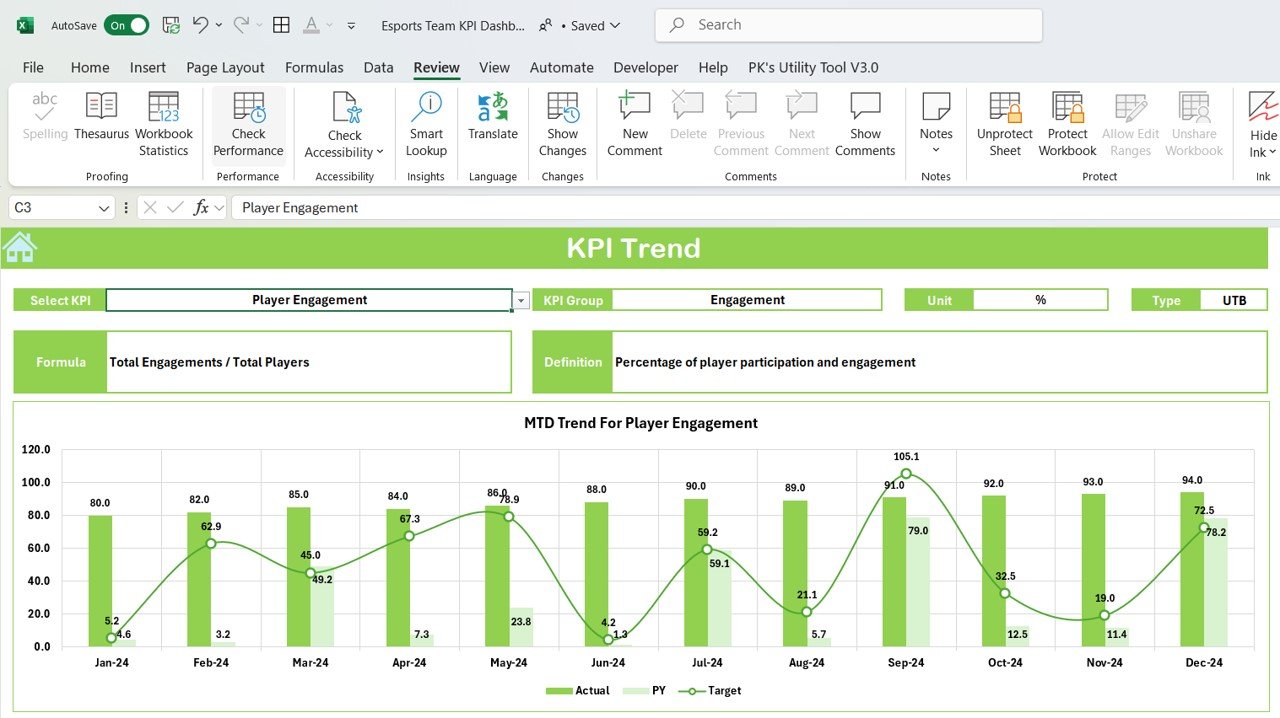Click the formula bar showing Player Engagement
This screenshot has width=1280, height=718.
[x=755, y=207]
